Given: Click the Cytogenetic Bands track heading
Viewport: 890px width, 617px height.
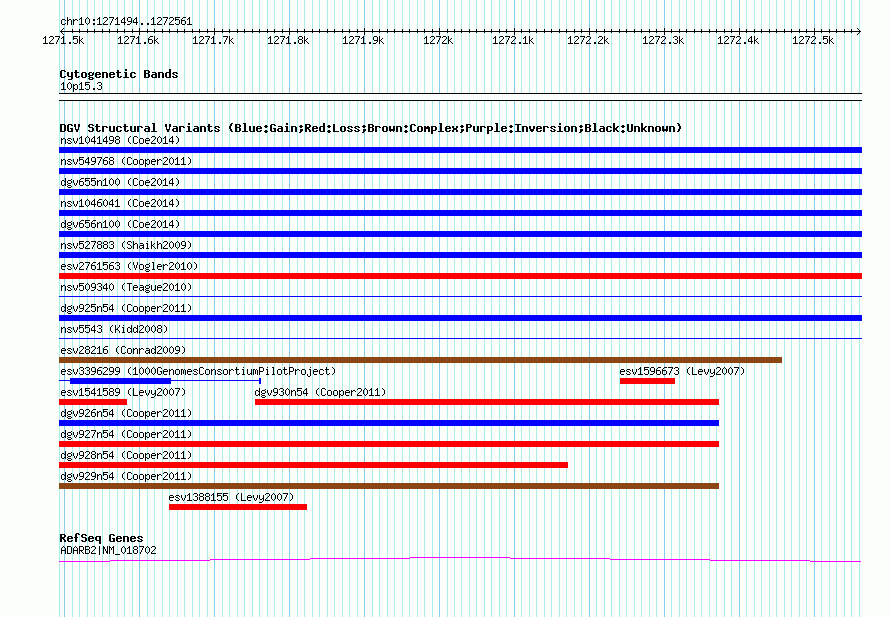Looking at the screenshot, I should (119, 74).
